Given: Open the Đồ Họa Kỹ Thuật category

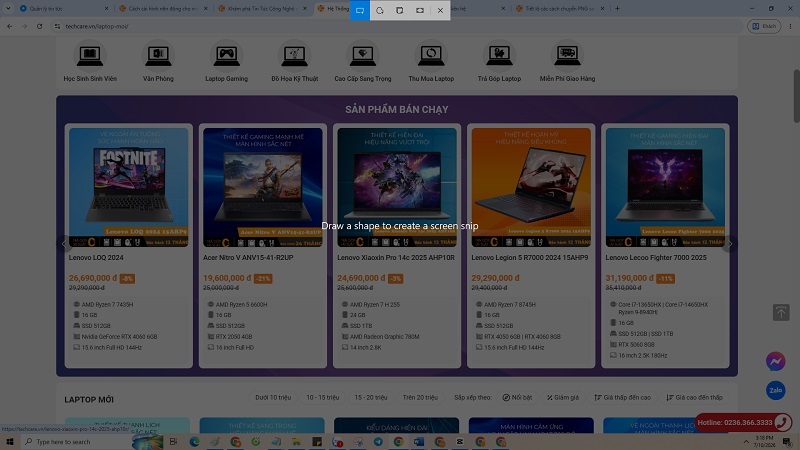Looking at the screenshot, I should click(294, 62).
